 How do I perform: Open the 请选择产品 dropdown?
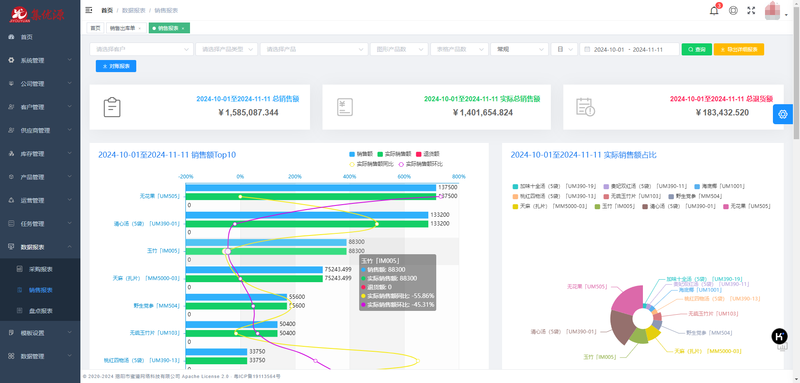click(x=314, y=49)
